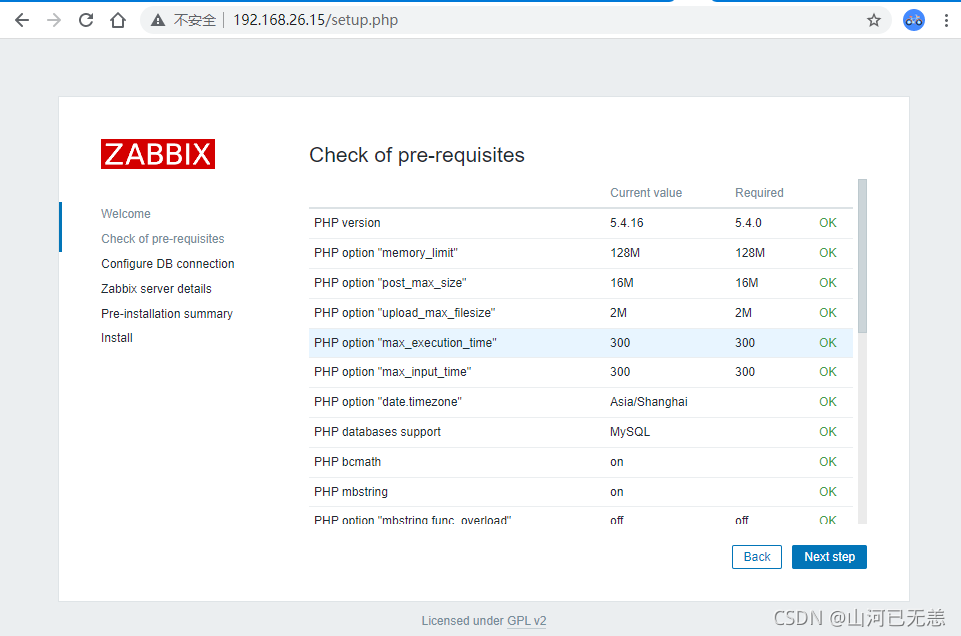Click the 5.4.16 current value
The image size is (961, 636).
tap(626, 222)
